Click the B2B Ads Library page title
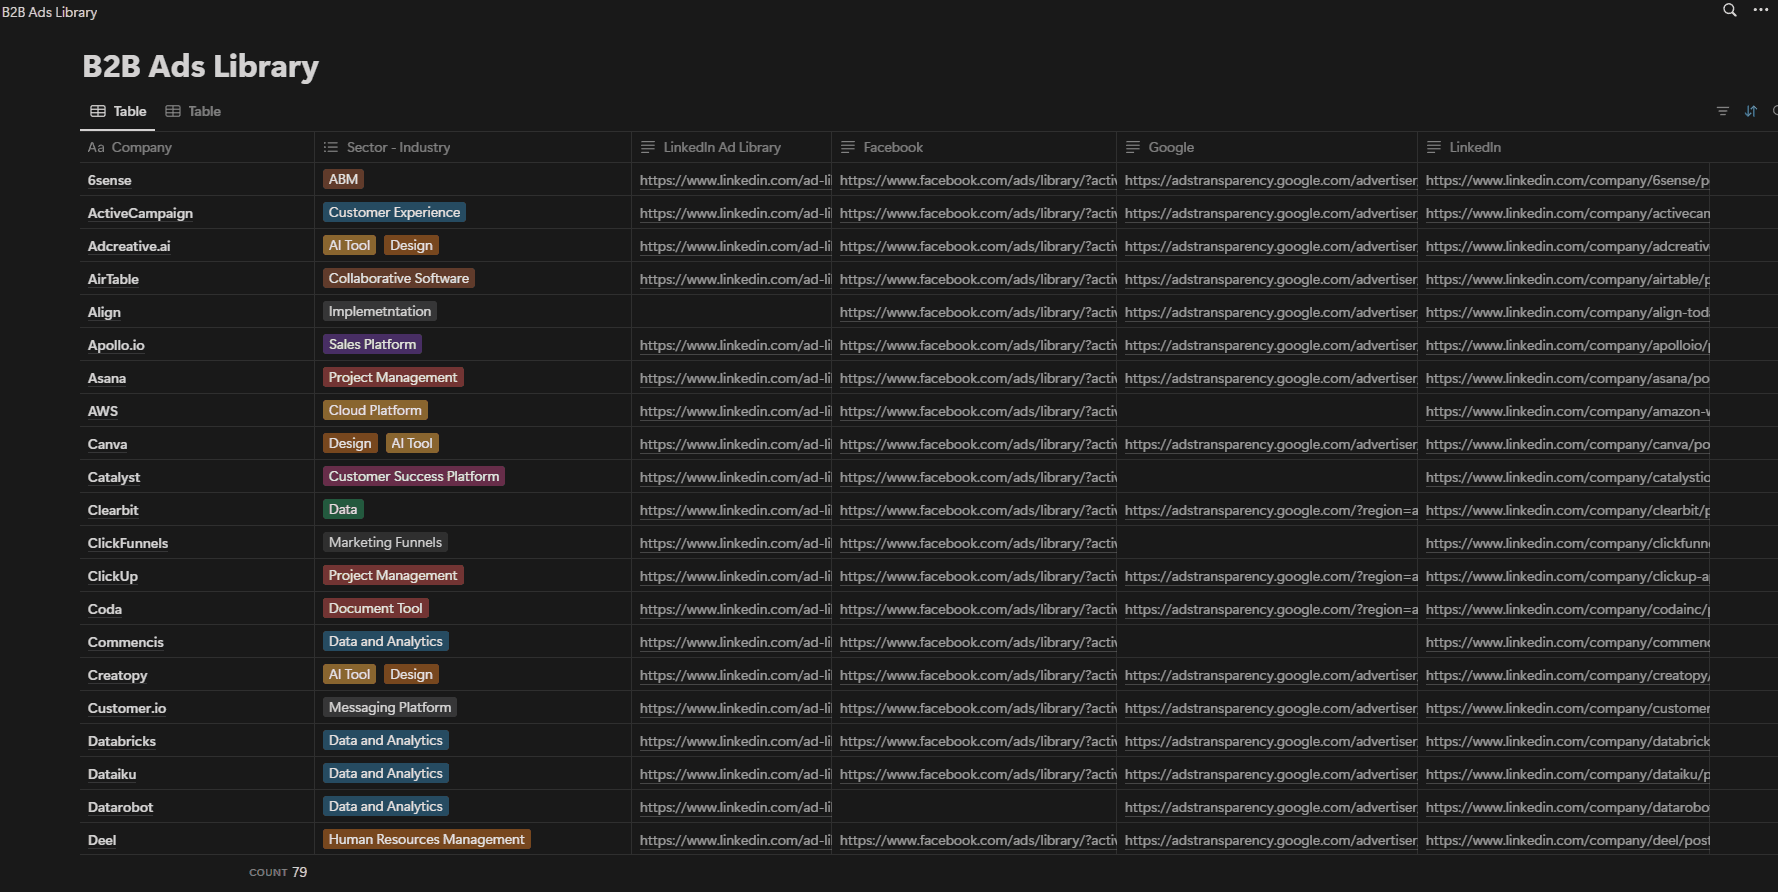Viewport: 1778px width, 892px height. click(x=200, y=66)
